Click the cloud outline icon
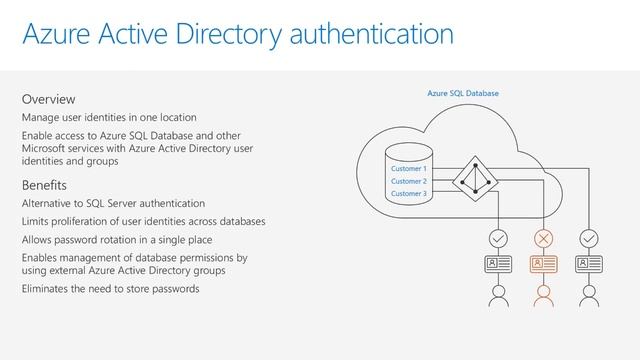The image size is (640, 360). 459,161
